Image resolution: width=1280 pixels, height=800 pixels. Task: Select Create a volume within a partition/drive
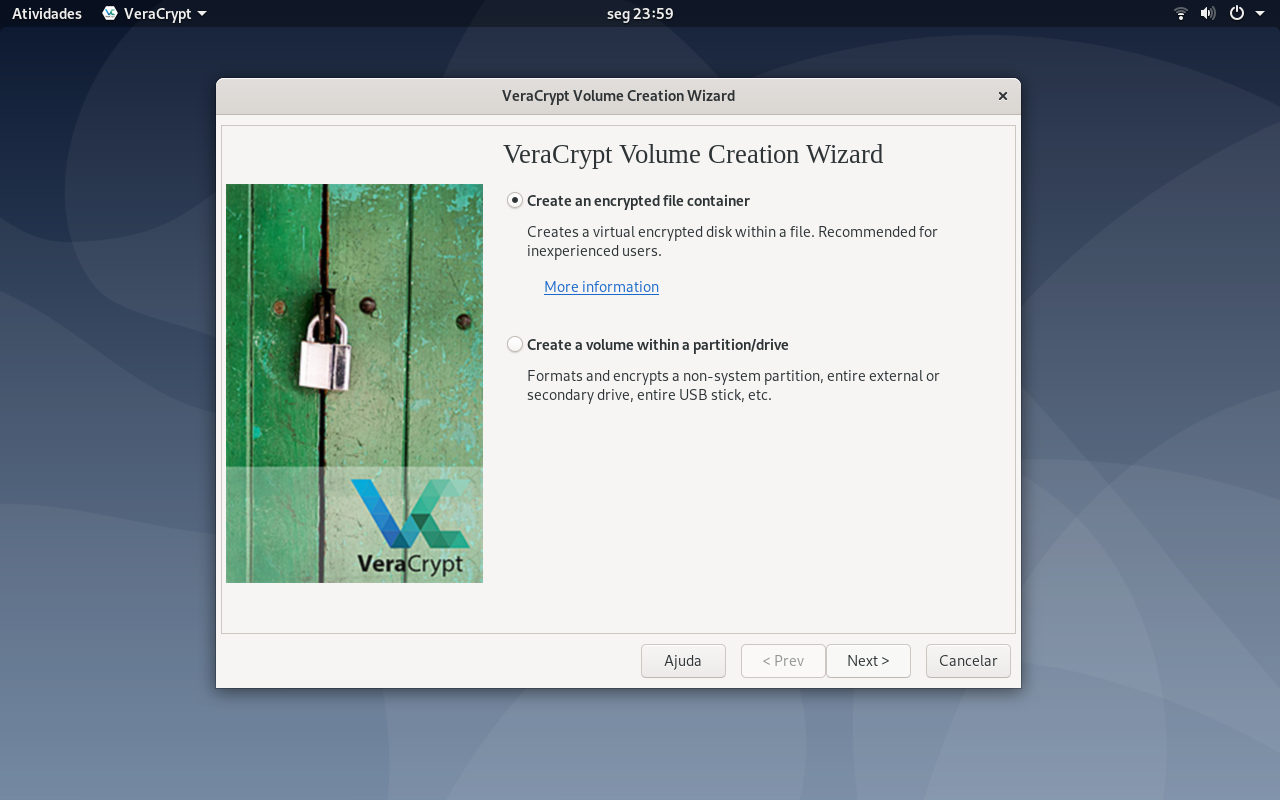tap(648, 345)
